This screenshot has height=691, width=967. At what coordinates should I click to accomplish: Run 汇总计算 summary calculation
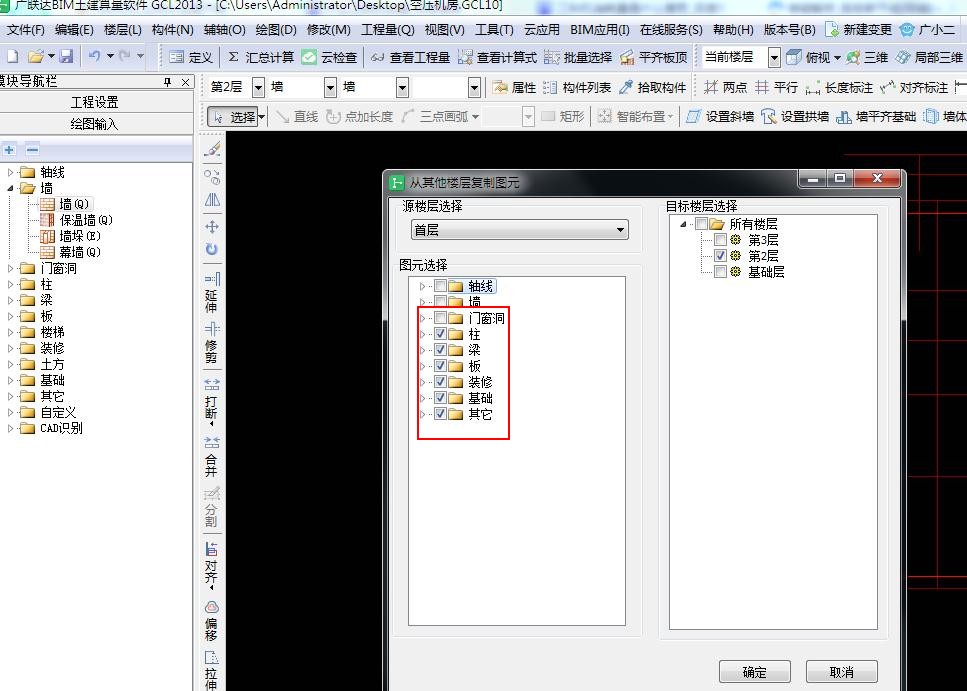pyautogui.click(x=260, y=57)
